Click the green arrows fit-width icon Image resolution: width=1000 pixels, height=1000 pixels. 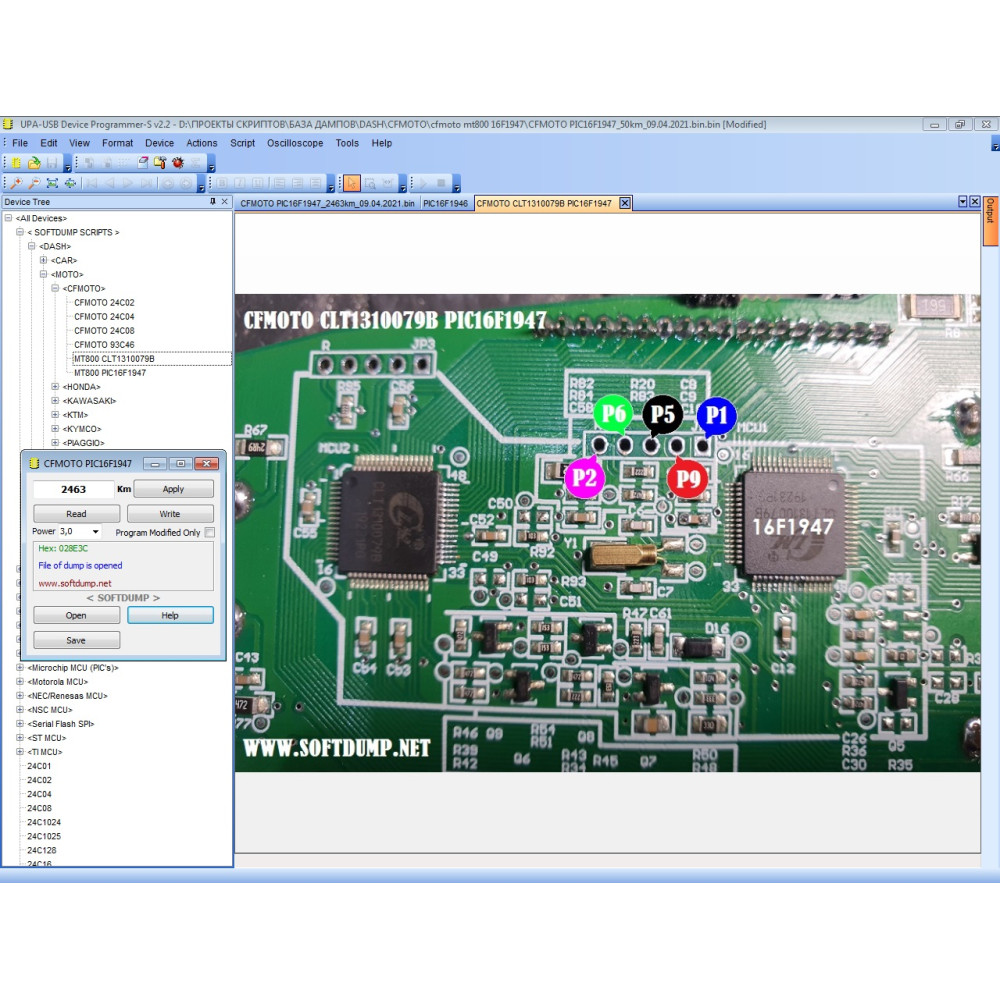coord(70,184)
